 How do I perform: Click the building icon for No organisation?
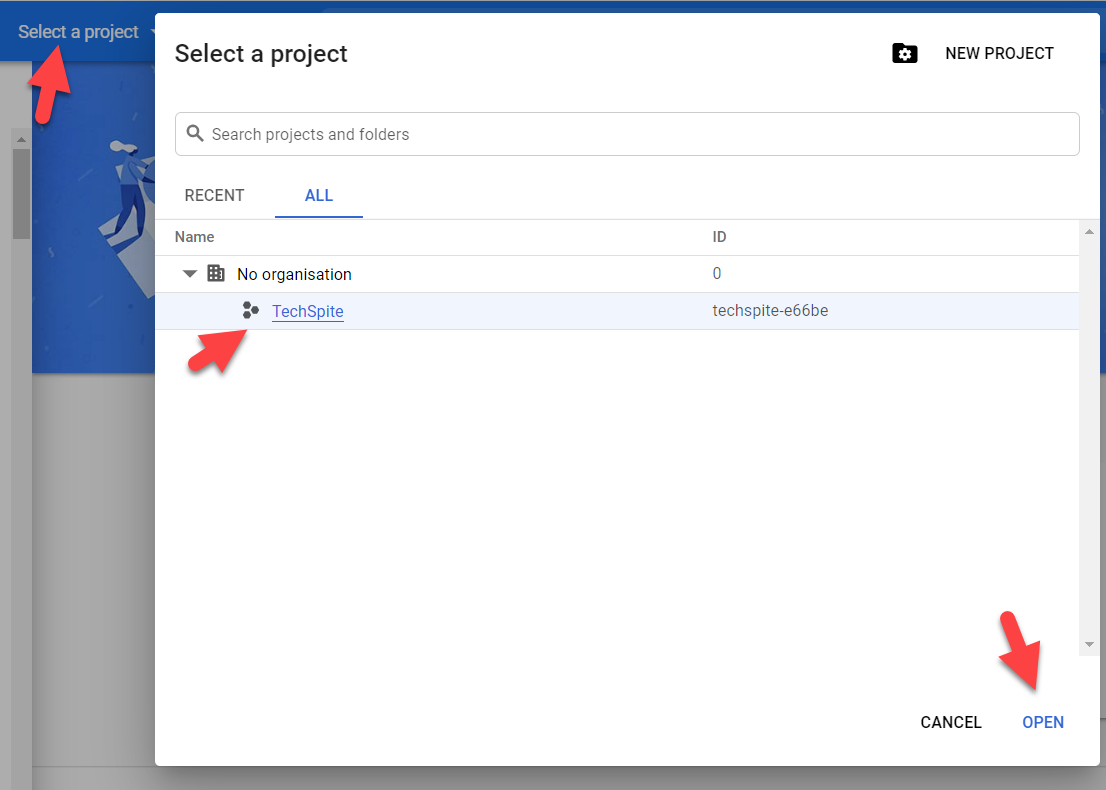(216, 273)
